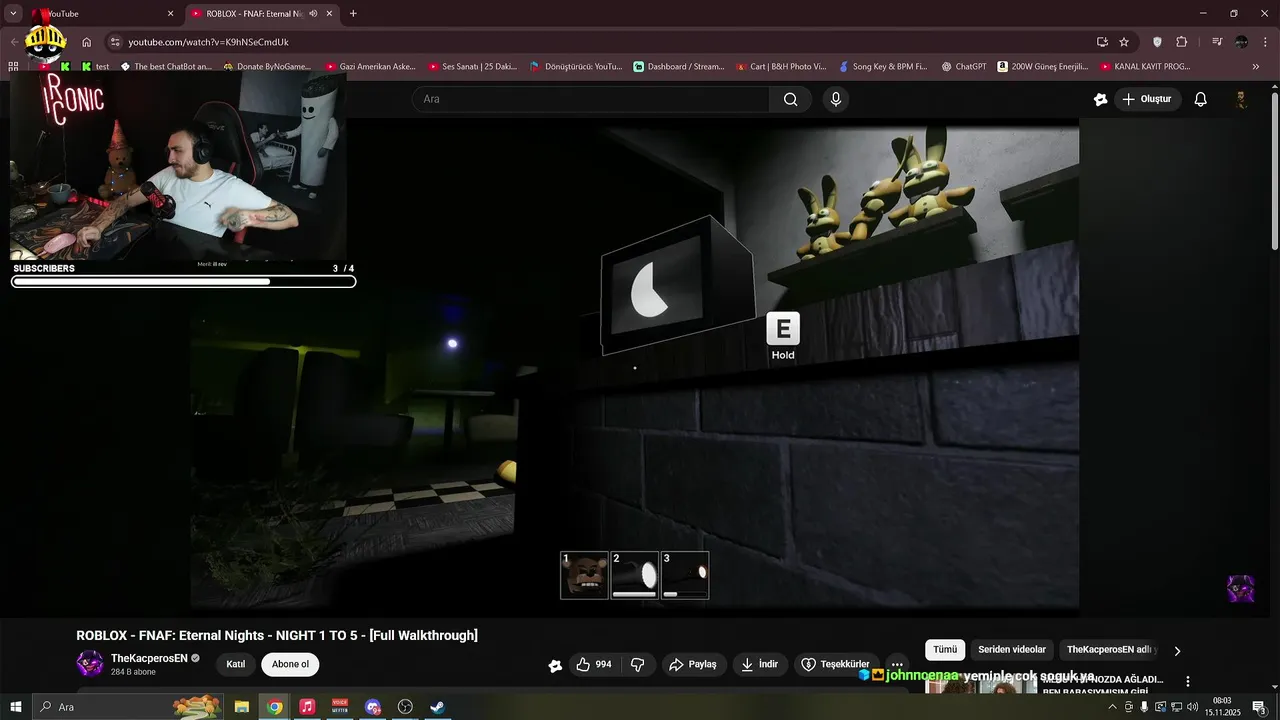
Task: Open Chrome media control icon
Action: coord(1217,42)
